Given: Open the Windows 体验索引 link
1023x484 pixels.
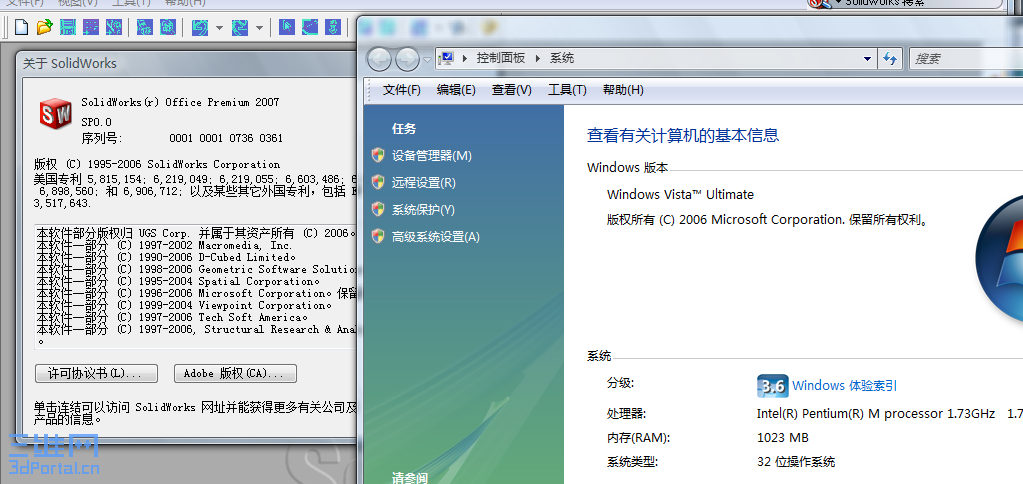Looking at the screenshot, I should 844,386.
